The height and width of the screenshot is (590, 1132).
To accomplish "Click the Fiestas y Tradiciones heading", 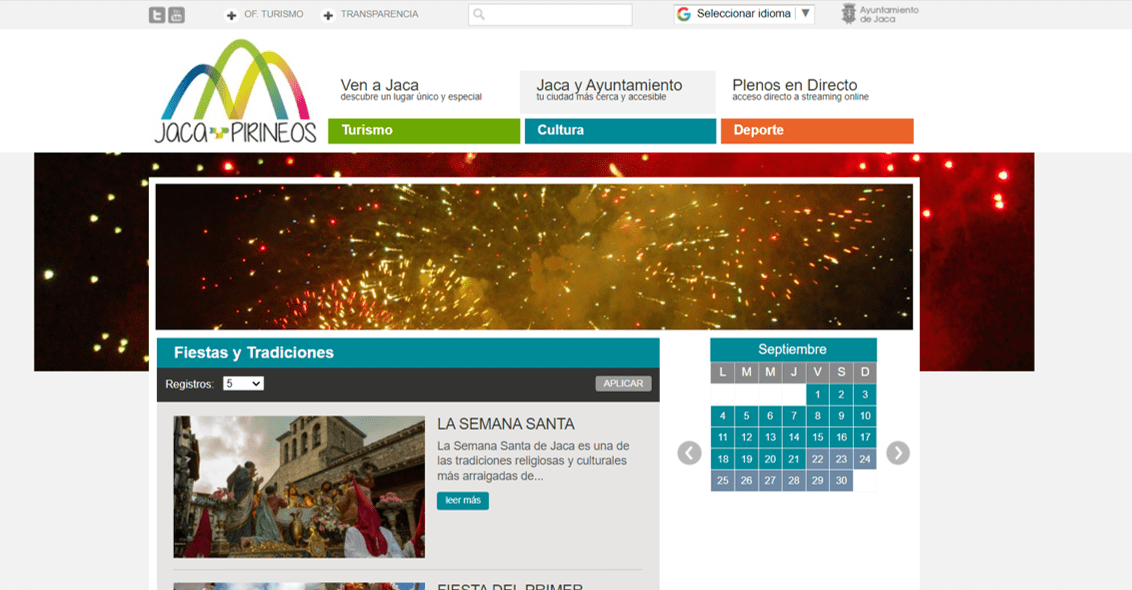I will tap(253, 352).
